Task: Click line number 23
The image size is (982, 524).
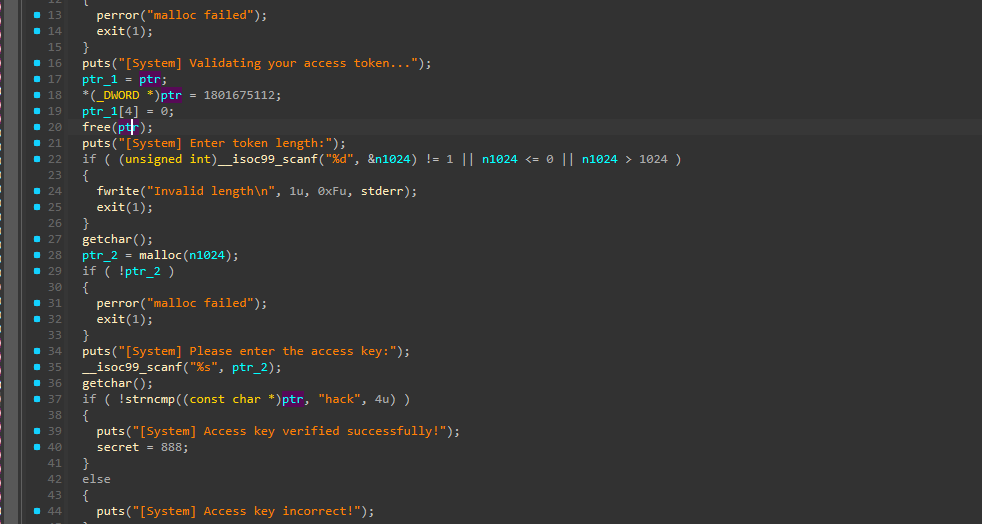Action: 54,175
